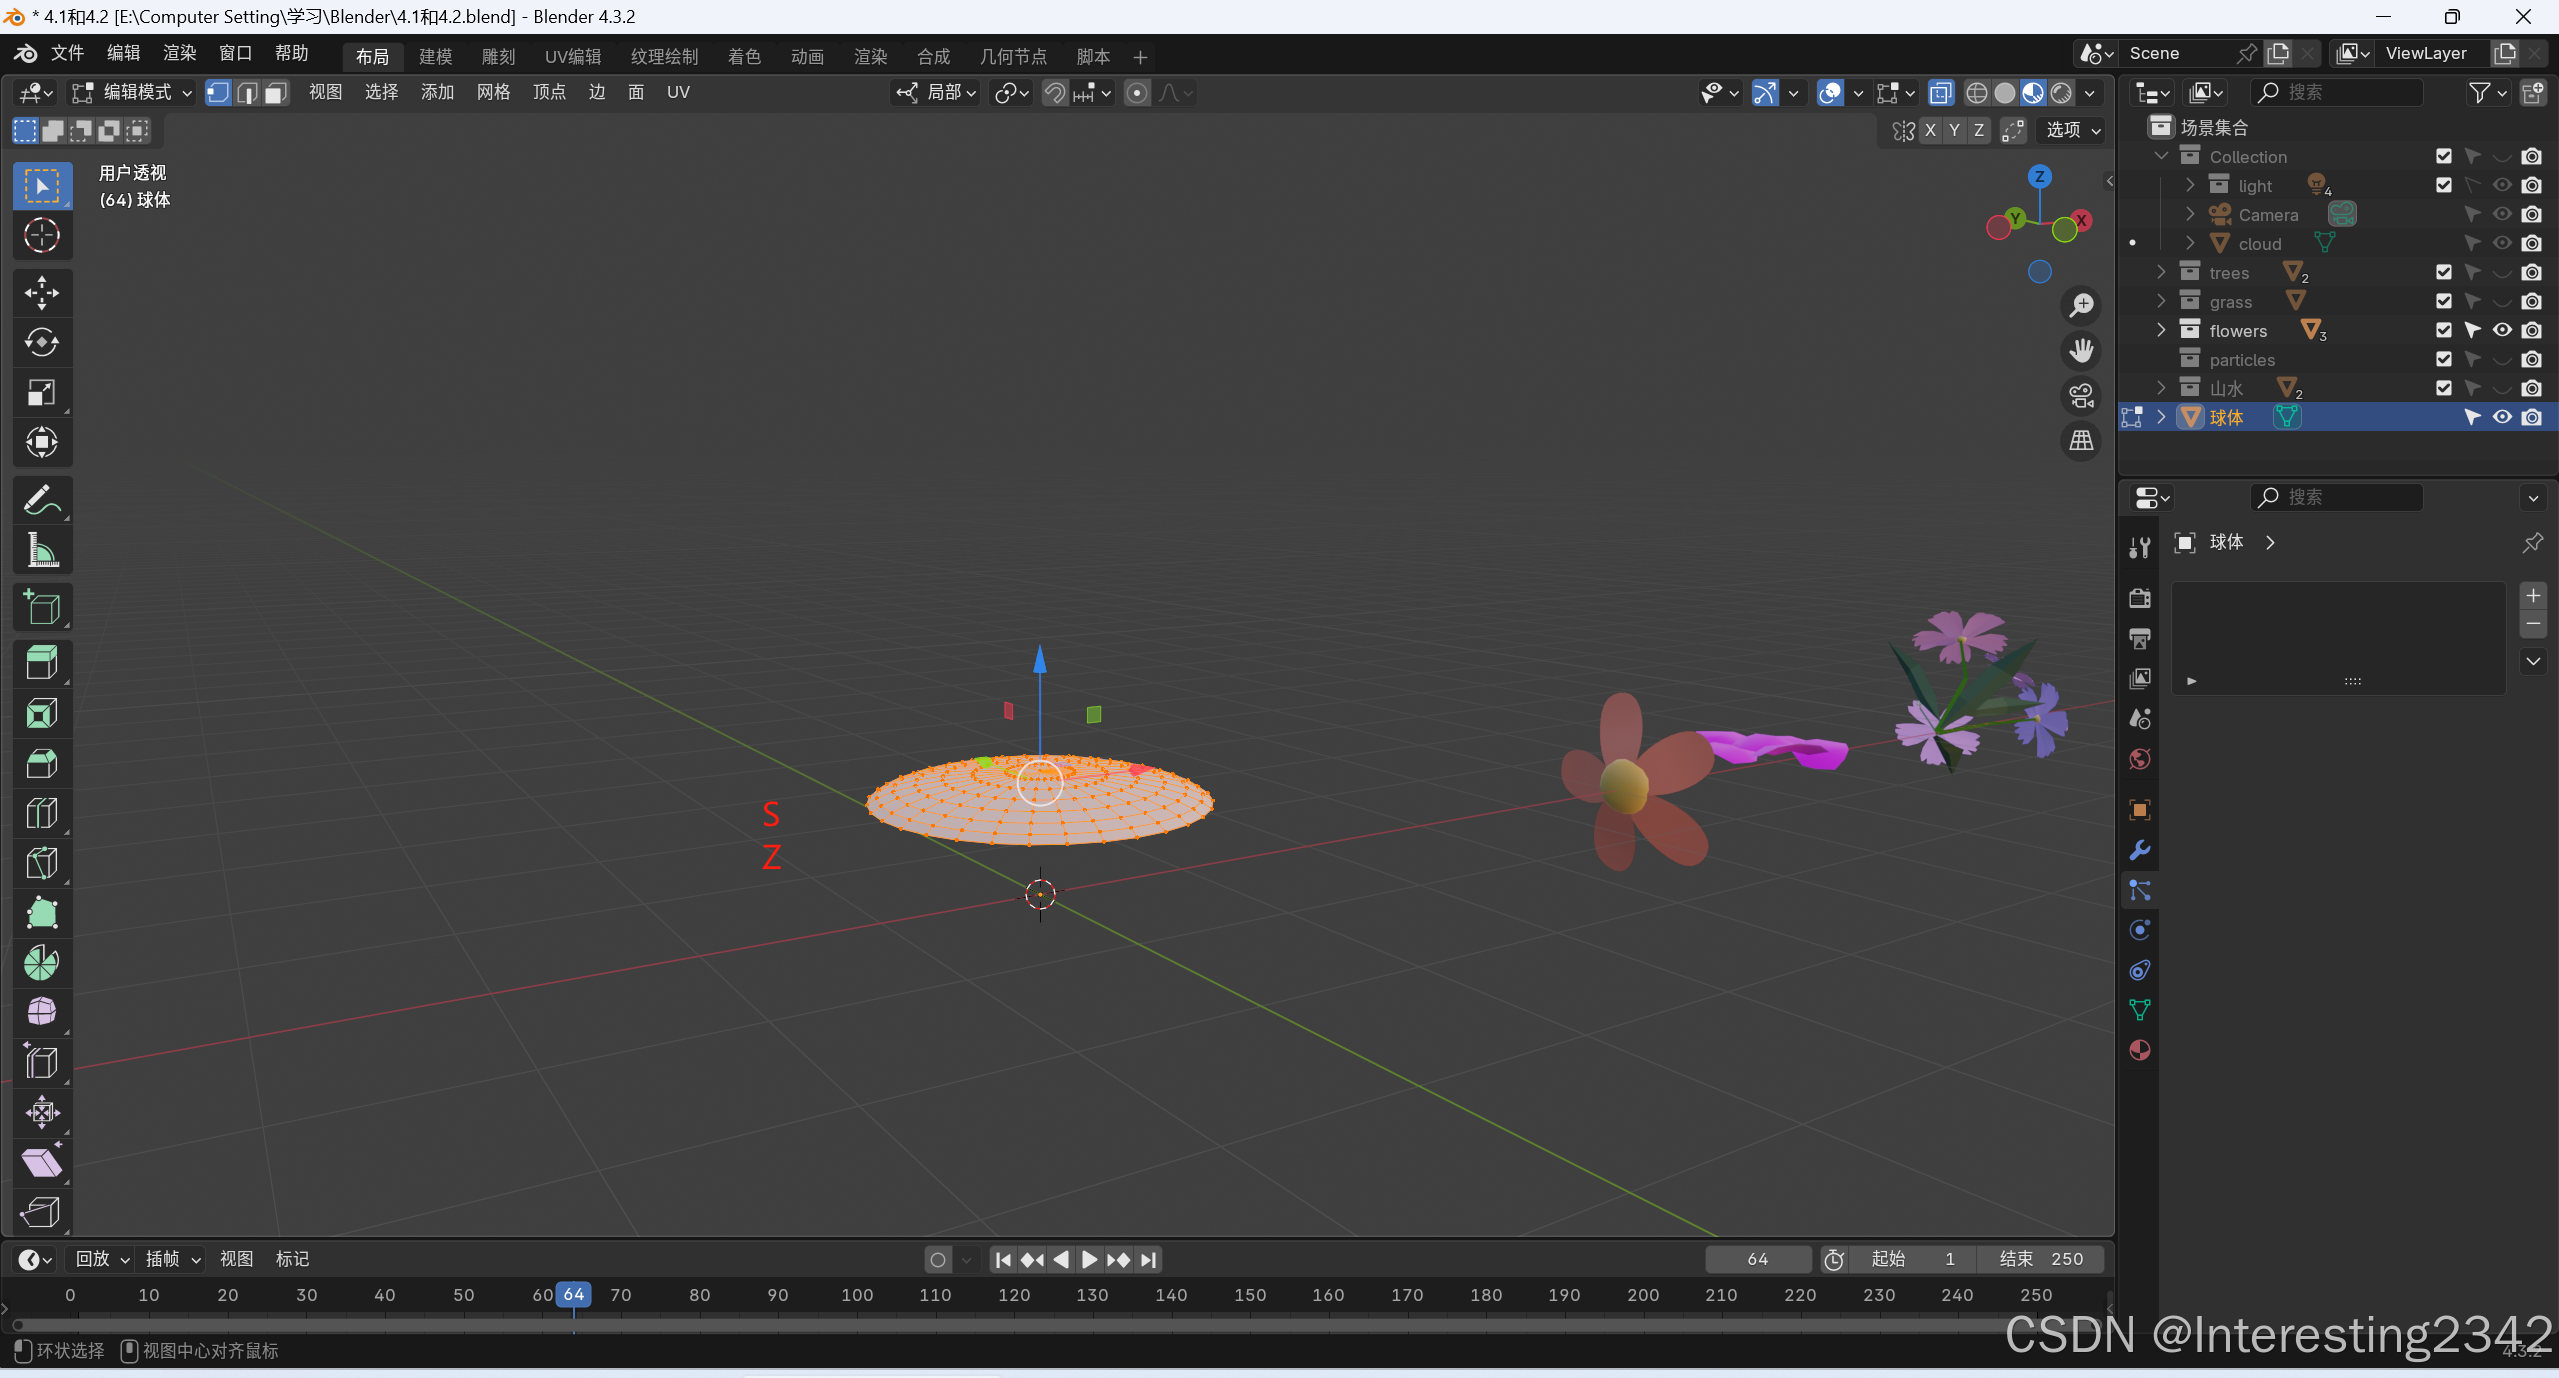Toggle camera view in viewport
The height and width of the screenshot is (1378, 2559).
(x=2081, y=396)
